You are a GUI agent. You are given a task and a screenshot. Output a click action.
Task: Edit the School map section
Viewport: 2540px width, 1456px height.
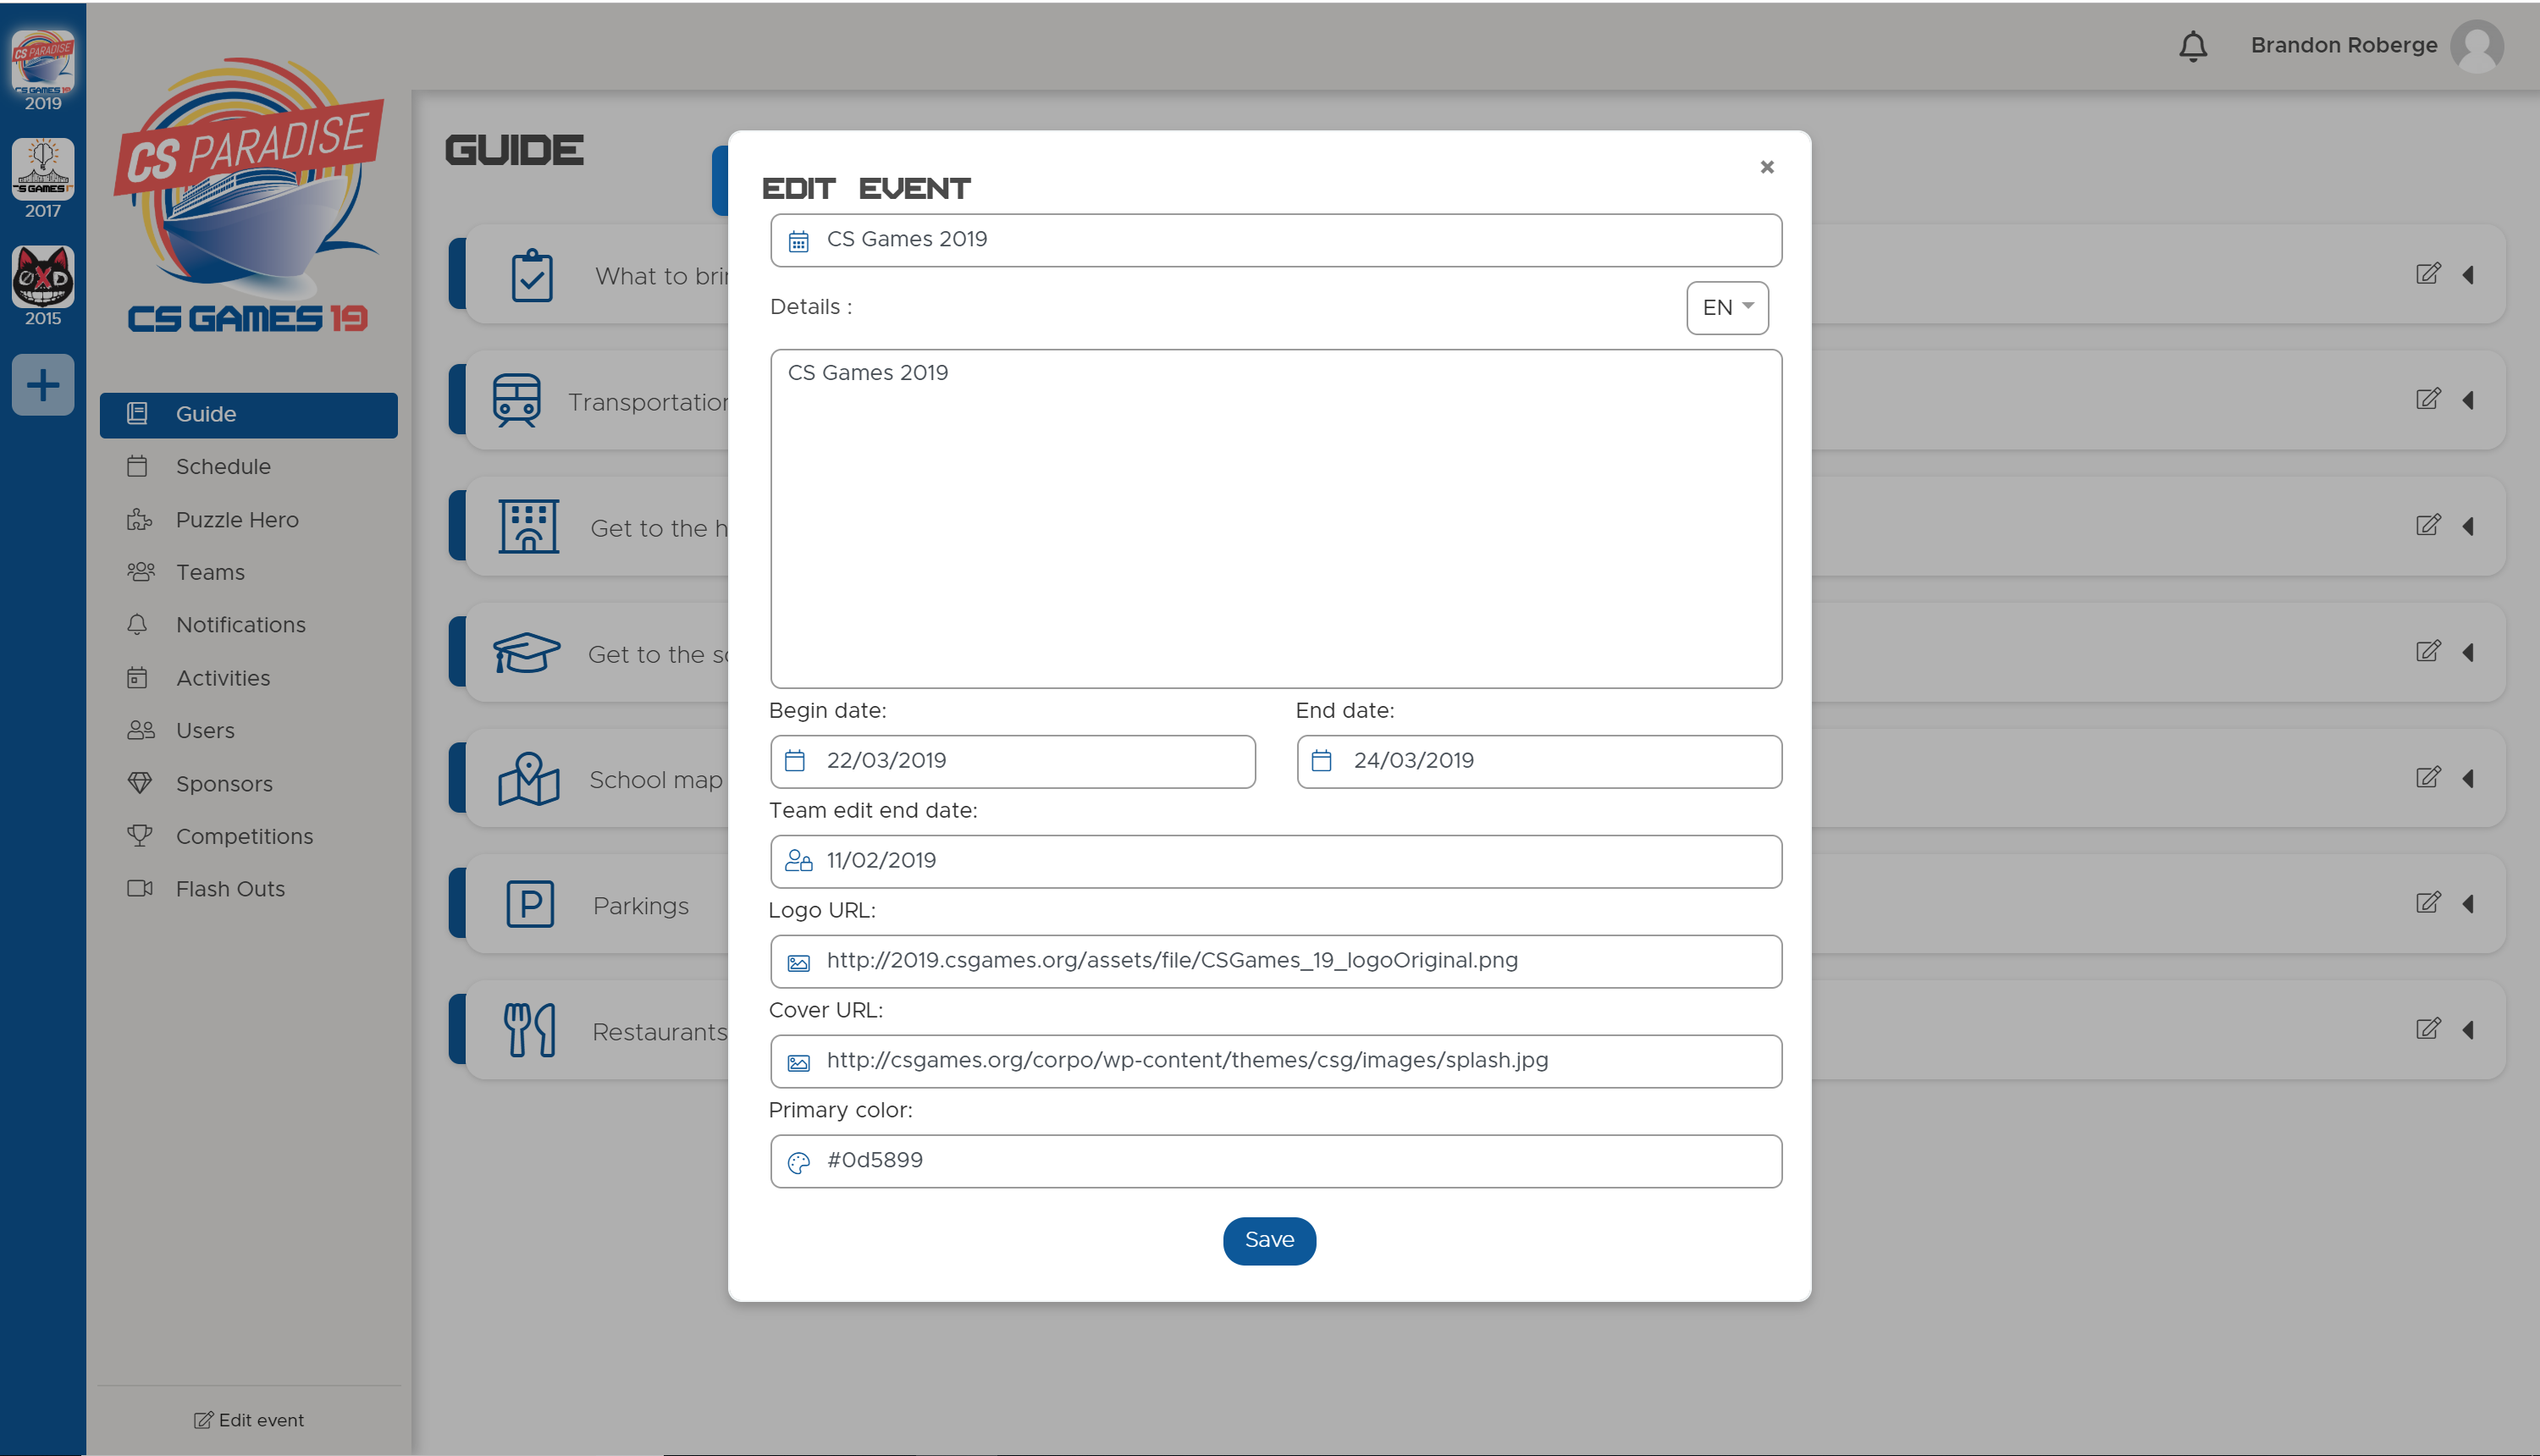2428,777
